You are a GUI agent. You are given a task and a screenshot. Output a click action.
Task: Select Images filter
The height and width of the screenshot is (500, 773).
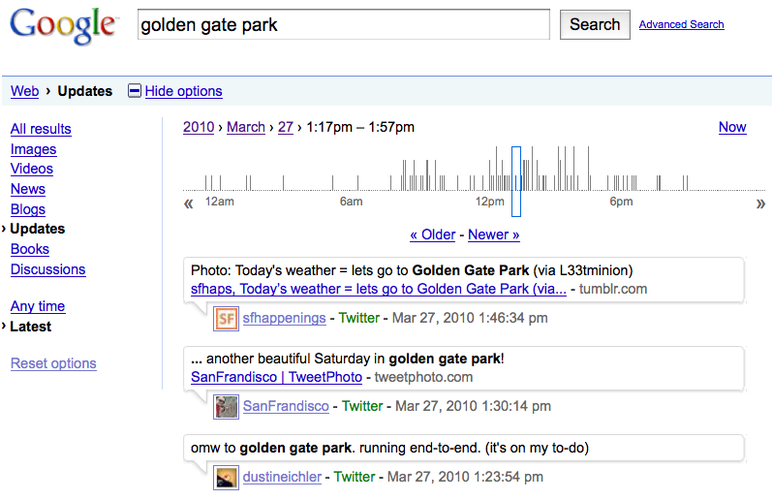(34, 149)
